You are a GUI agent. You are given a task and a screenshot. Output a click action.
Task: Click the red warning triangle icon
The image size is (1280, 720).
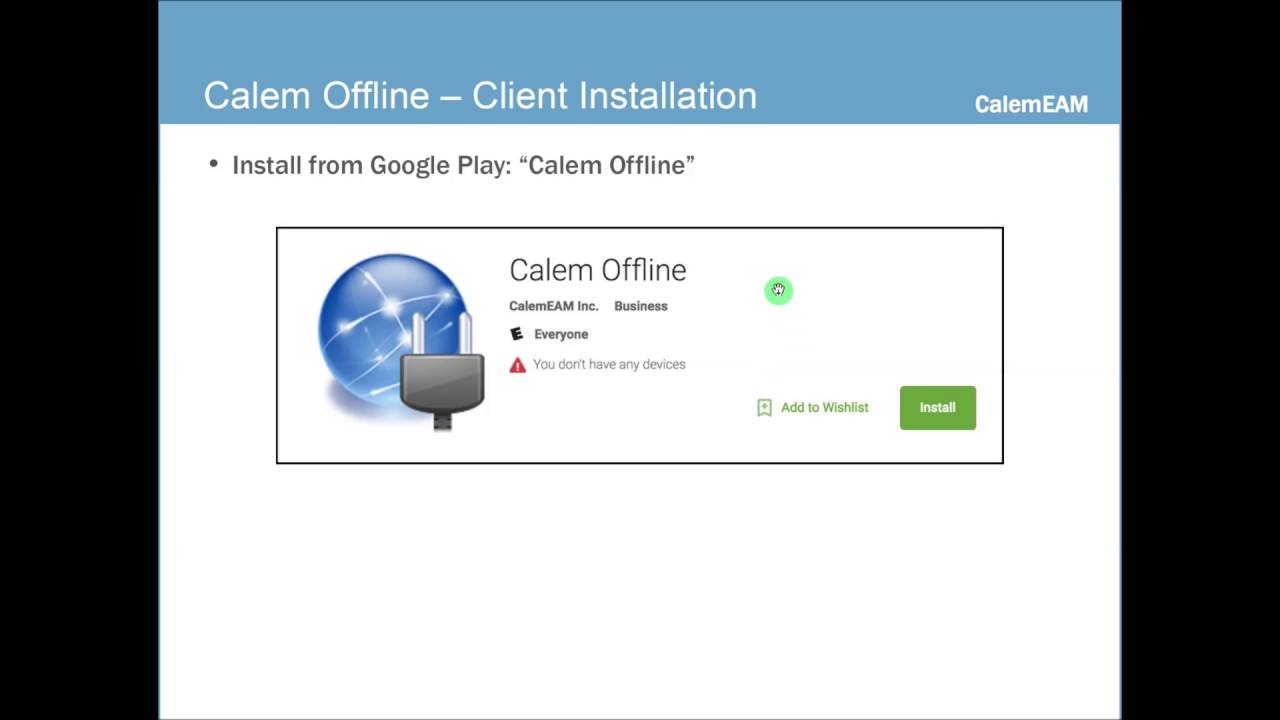pos(517,365)
